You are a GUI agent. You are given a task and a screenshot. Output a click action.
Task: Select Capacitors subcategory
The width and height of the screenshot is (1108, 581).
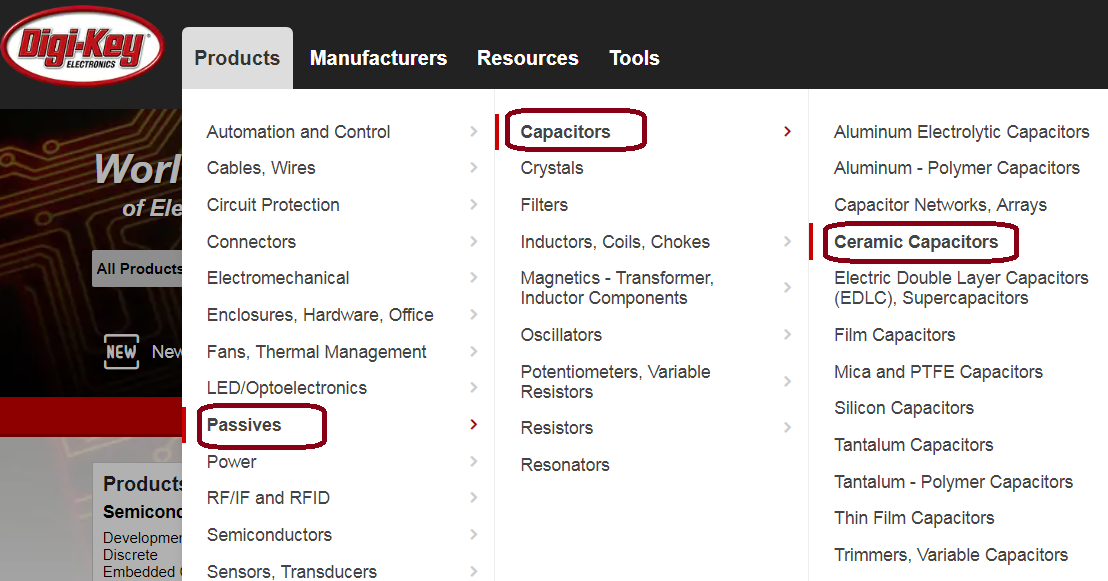tap(565, 131)
